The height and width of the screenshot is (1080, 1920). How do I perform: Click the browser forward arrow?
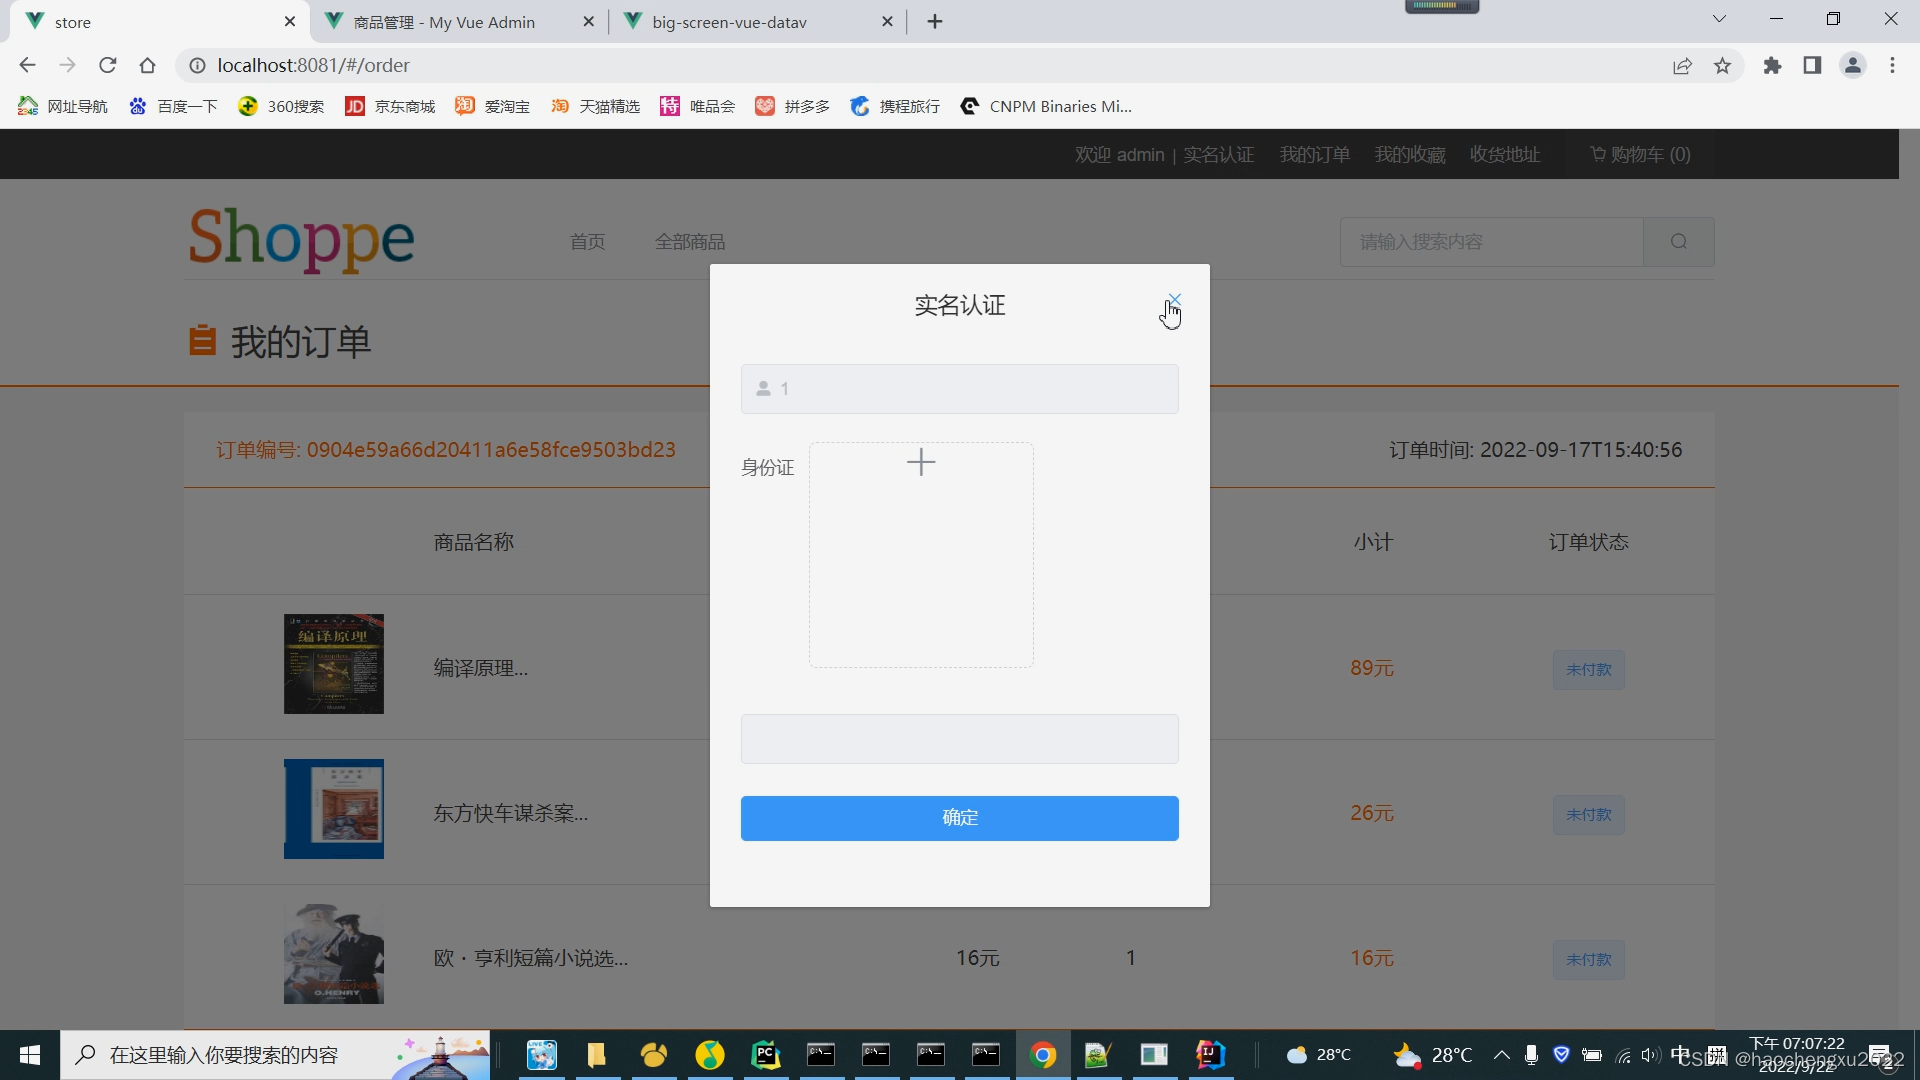coord(67,65)
